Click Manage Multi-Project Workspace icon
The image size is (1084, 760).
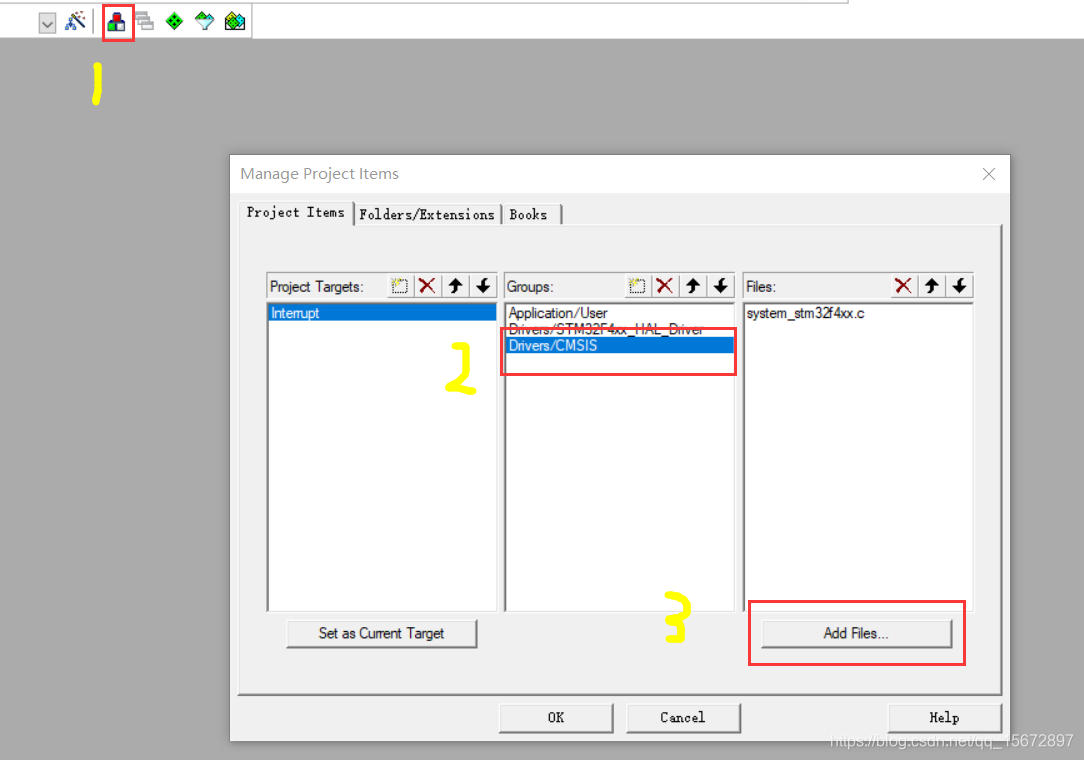click(x=145, y=21)
